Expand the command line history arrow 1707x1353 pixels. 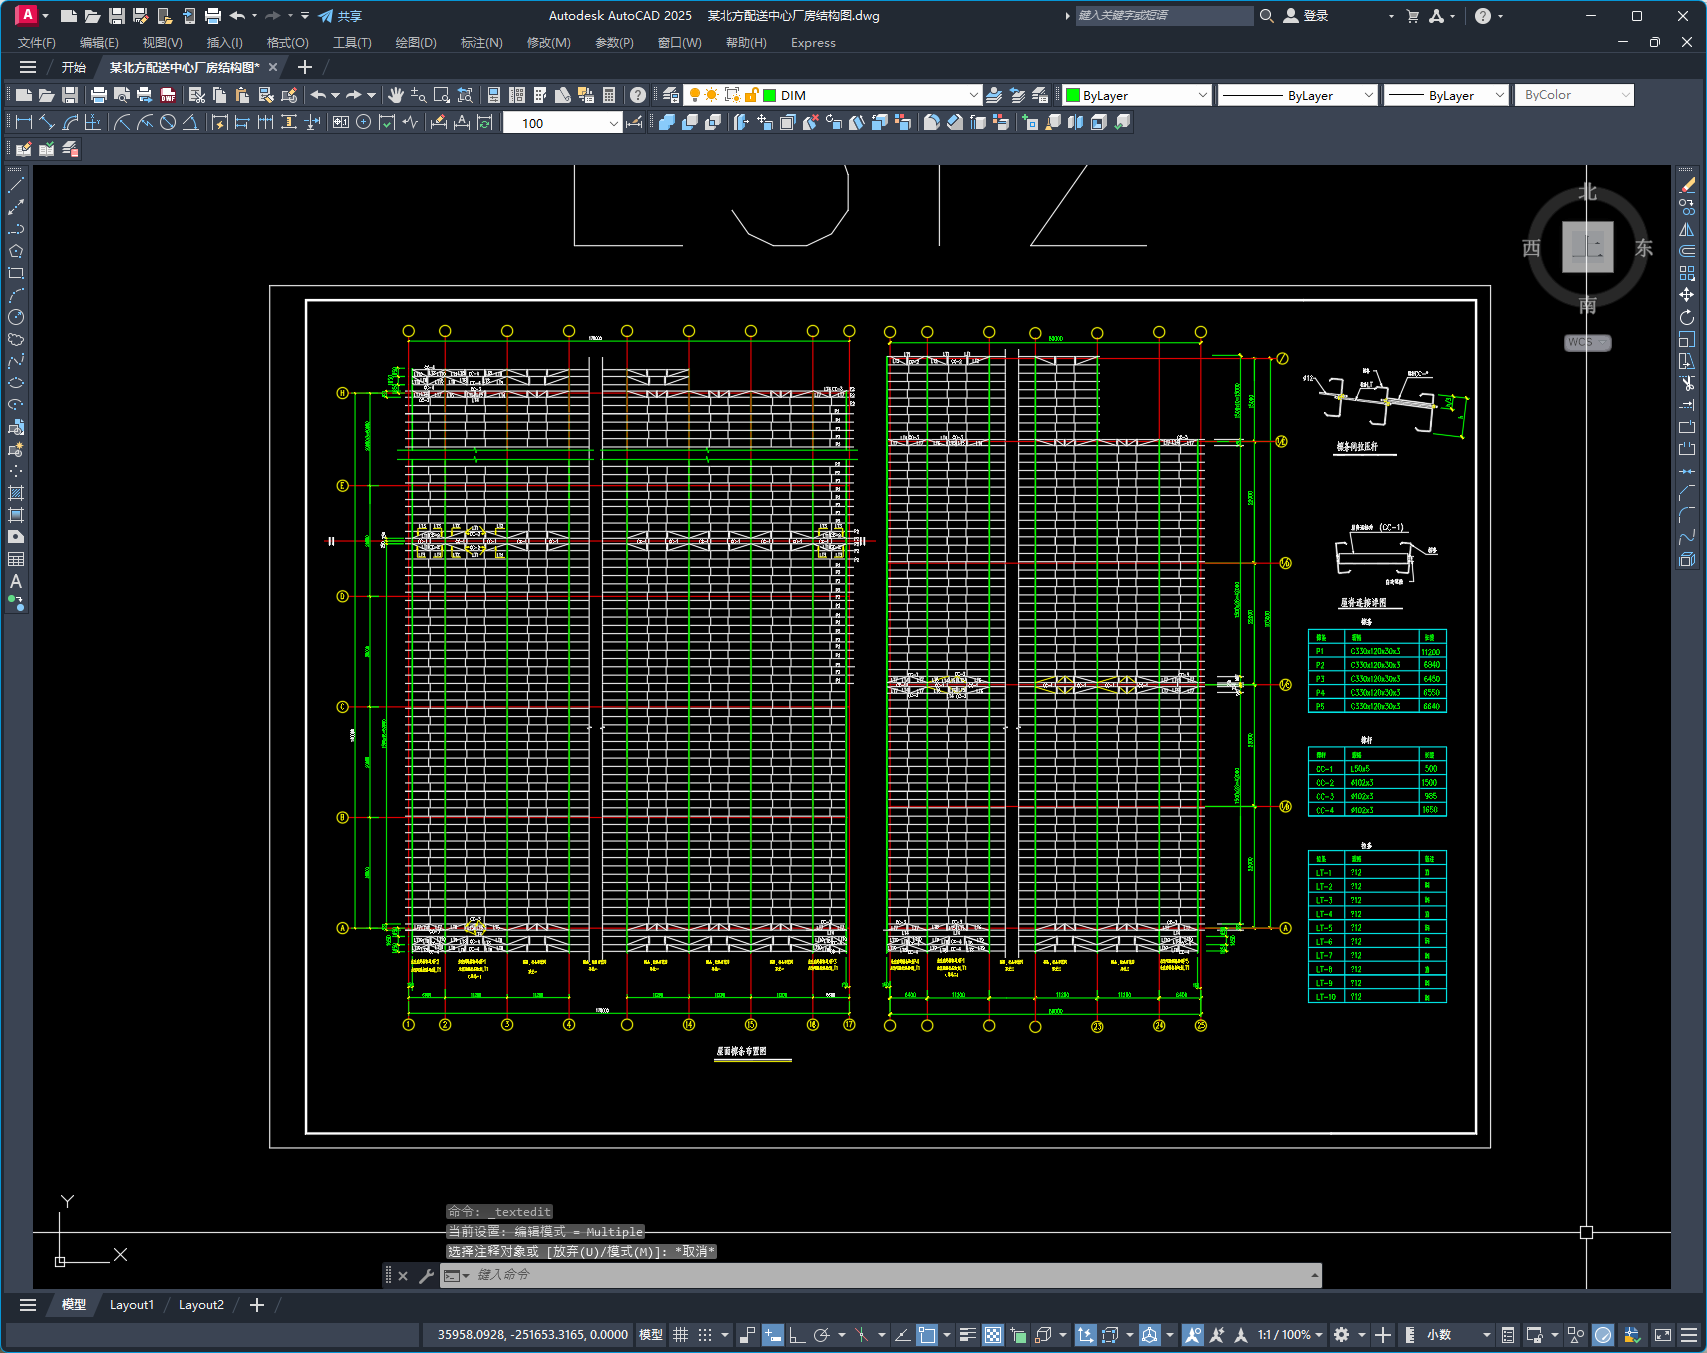[x=1314, y=1275]
